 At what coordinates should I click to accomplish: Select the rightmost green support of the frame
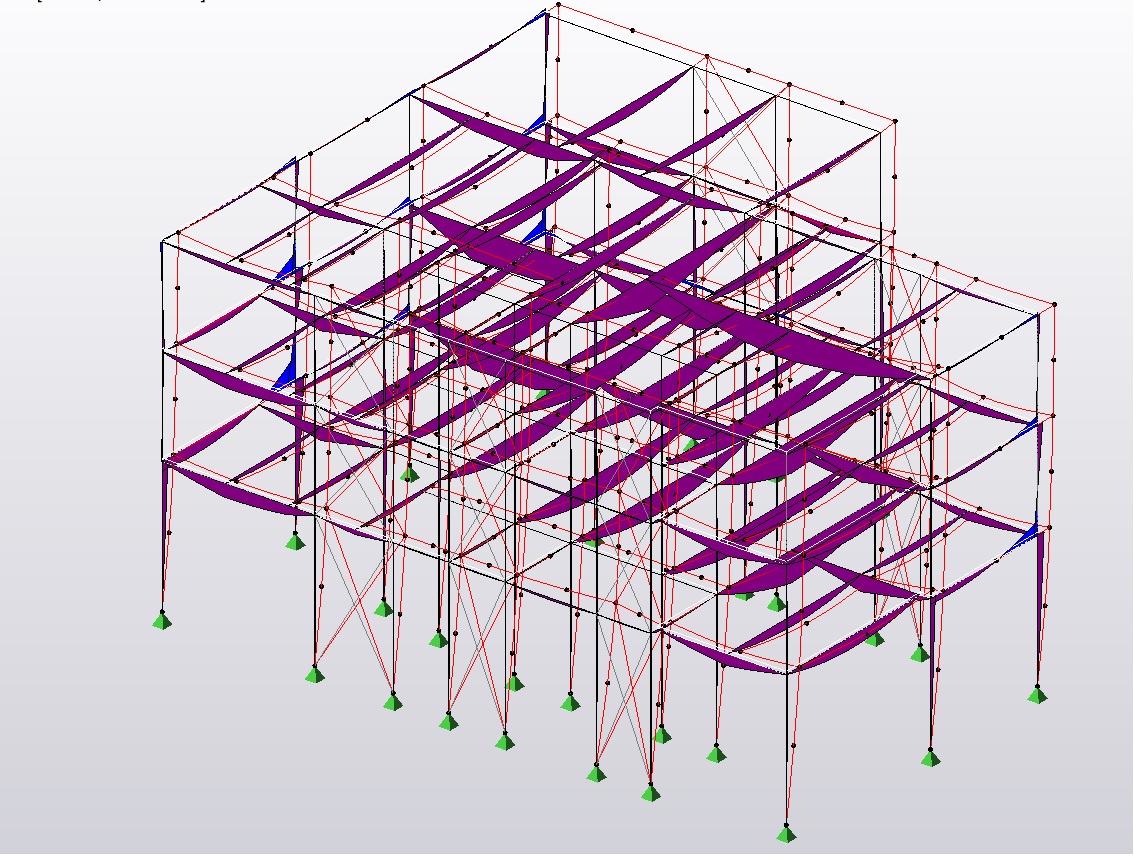coord(1038,695)
